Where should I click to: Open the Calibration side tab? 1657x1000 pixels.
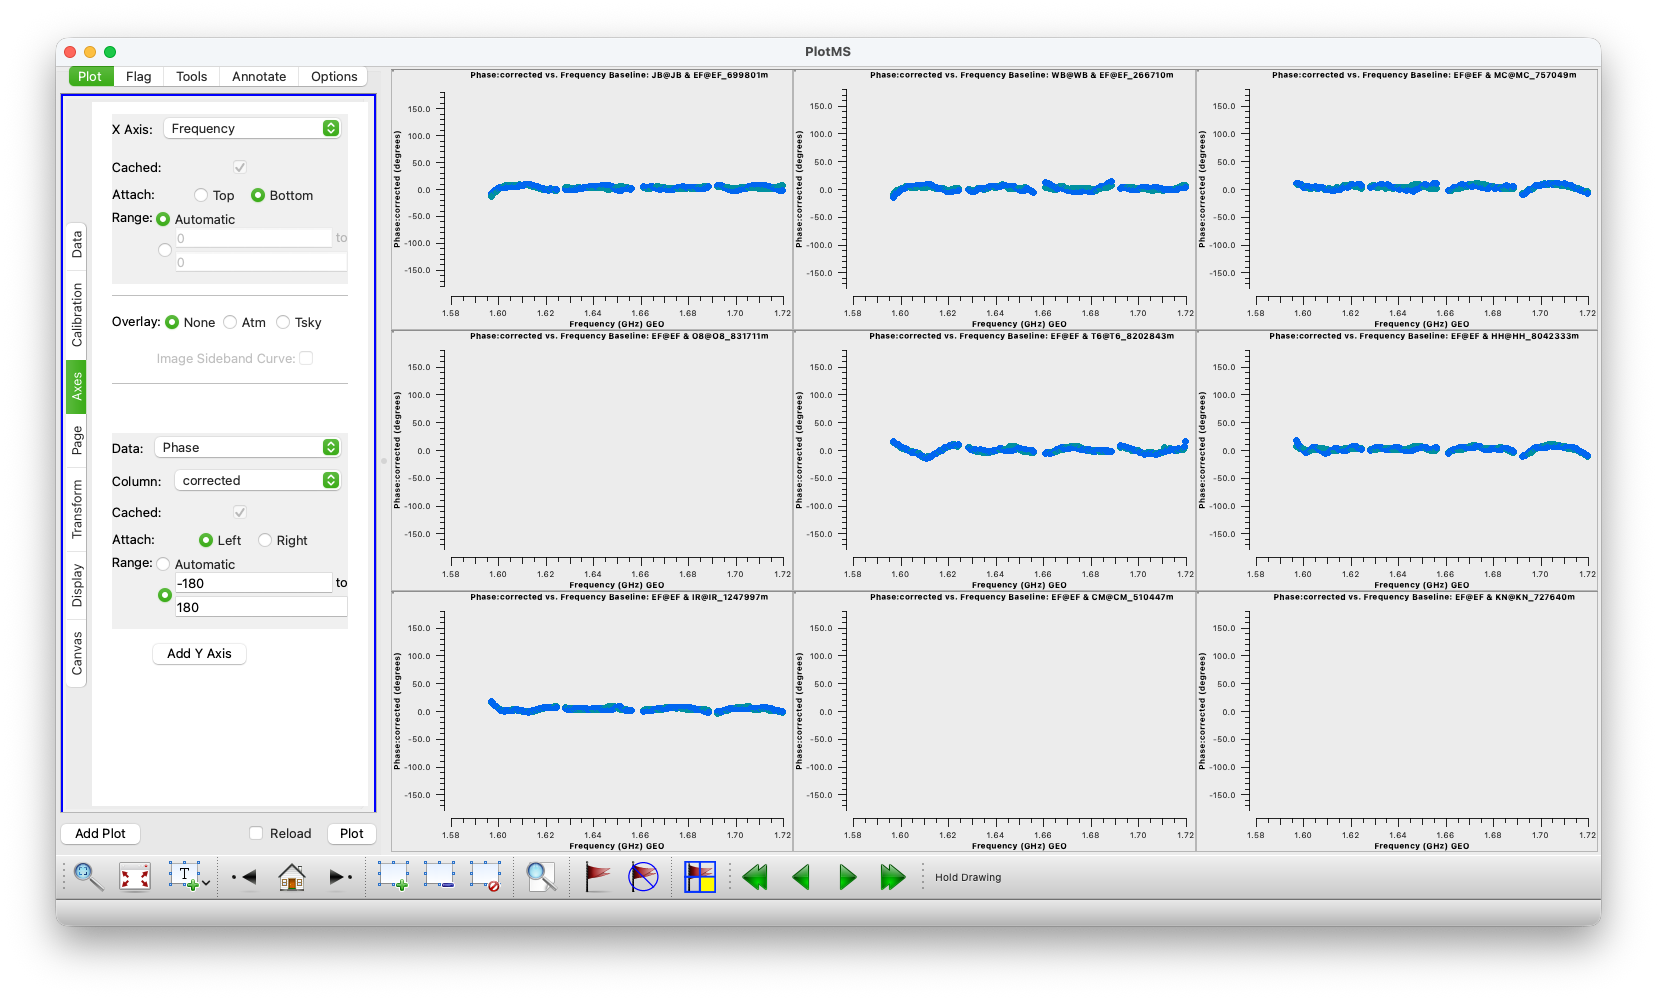77,315
